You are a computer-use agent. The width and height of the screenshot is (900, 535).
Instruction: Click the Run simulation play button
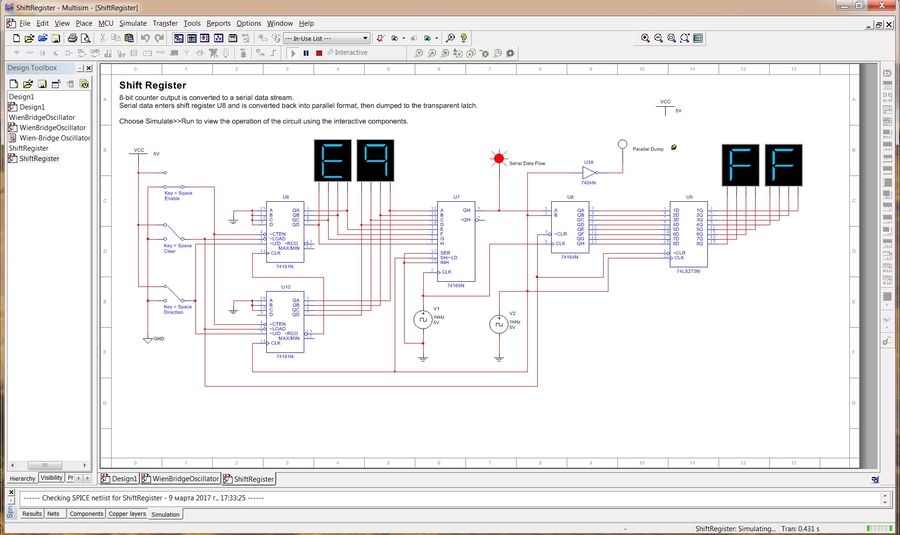(x=294, y=52)
